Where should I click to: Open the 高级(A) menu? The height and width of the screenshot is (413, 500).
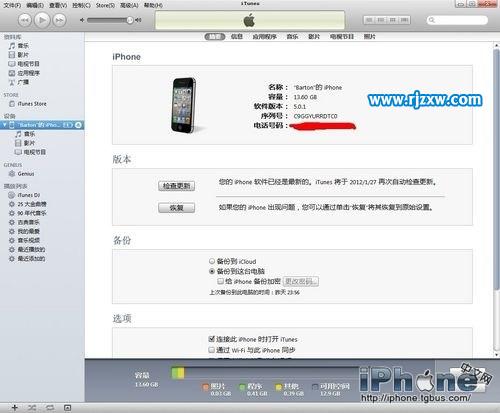(129, 5)
